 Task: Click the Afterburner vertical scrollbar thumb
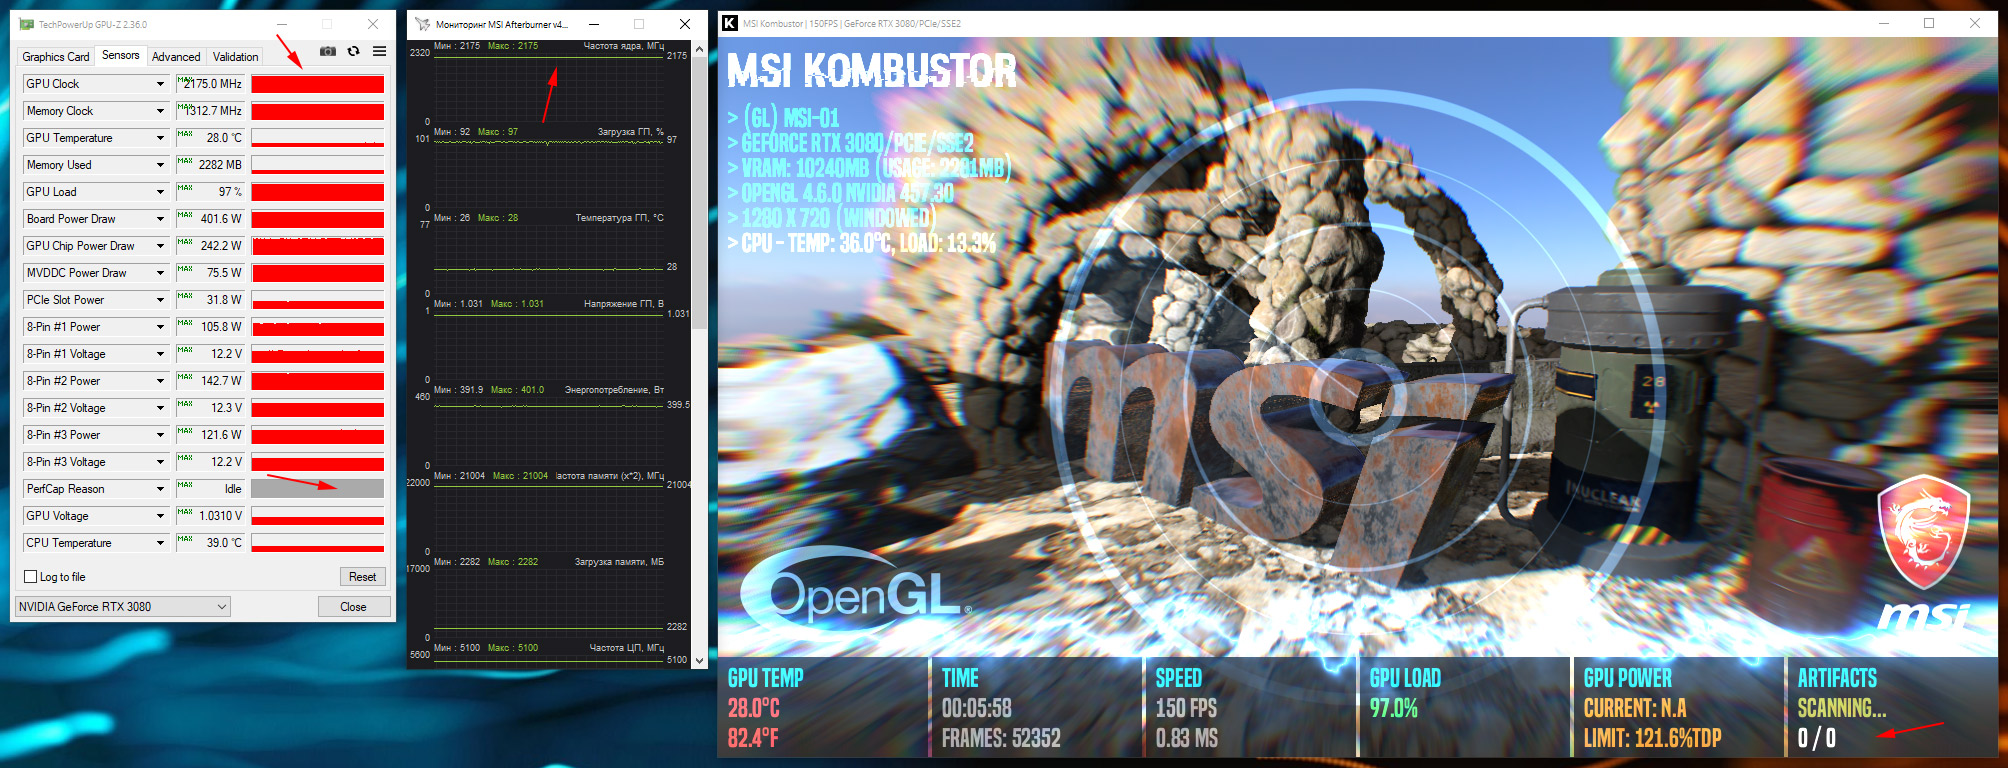699,193
